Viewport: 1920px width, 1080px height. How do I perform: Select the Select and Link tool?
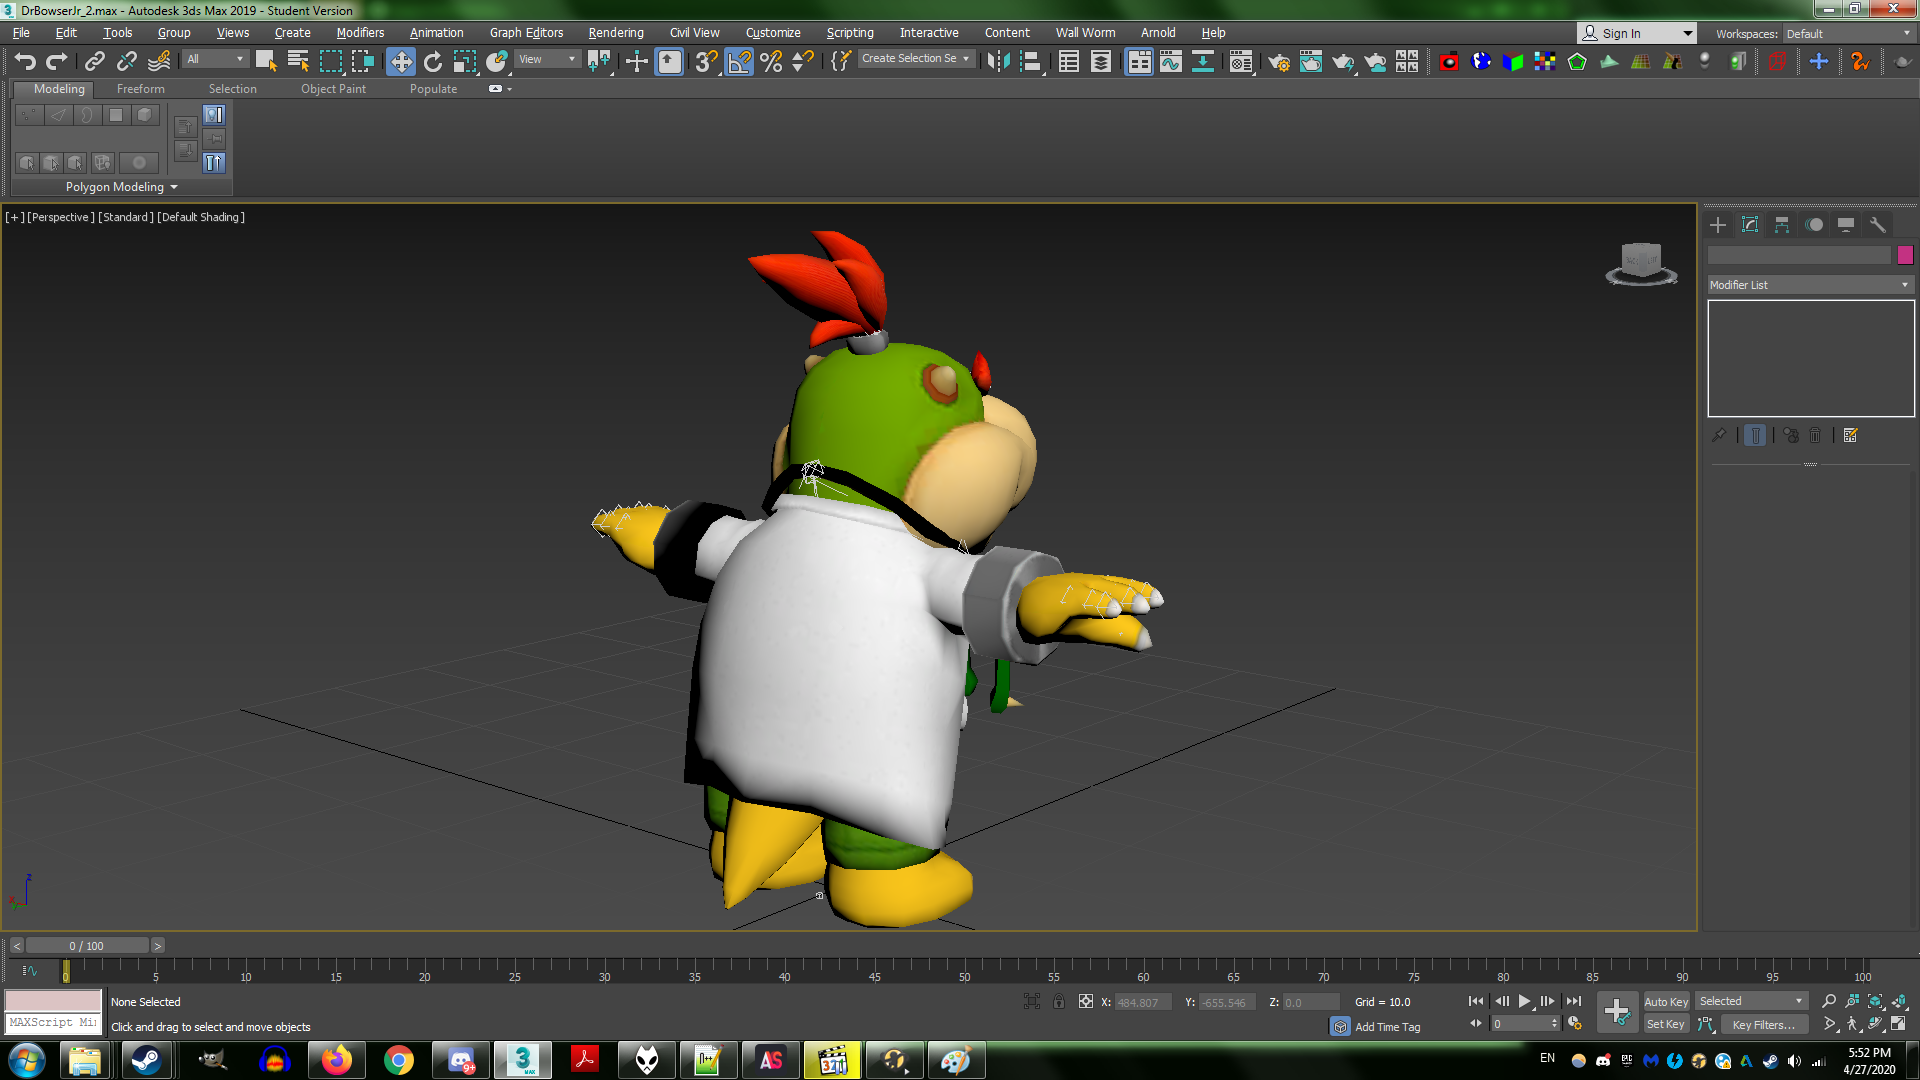coord(95,62)
